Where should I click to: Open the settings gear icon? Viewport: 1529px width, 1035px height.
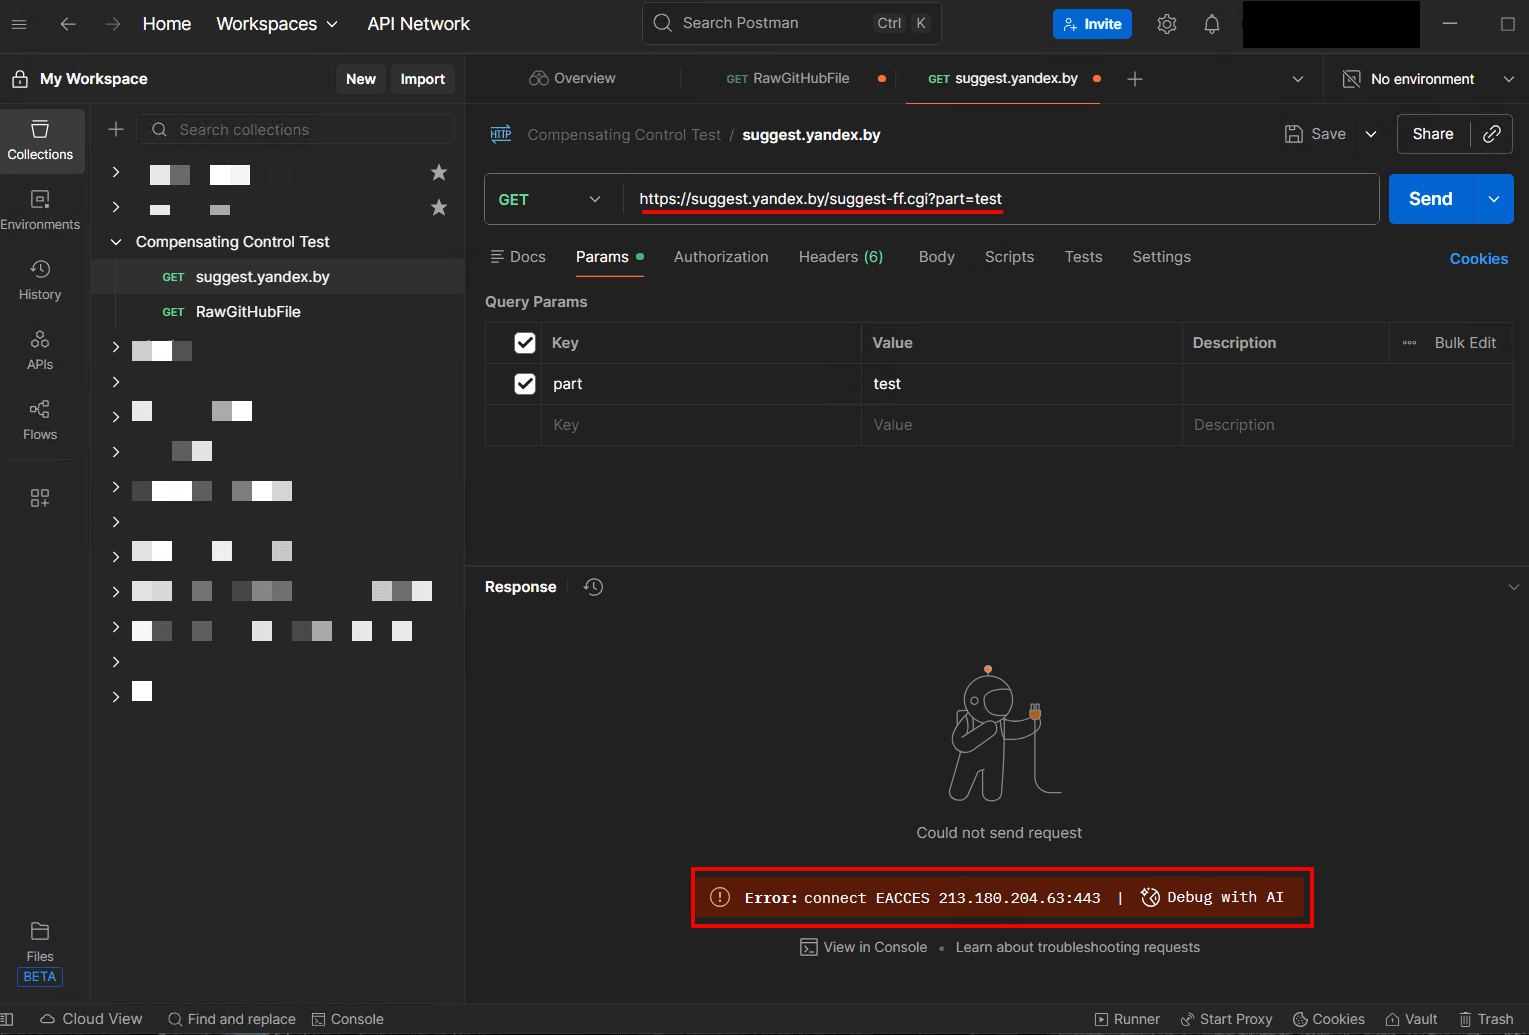pyautogui.click(x=1166, y=24)
